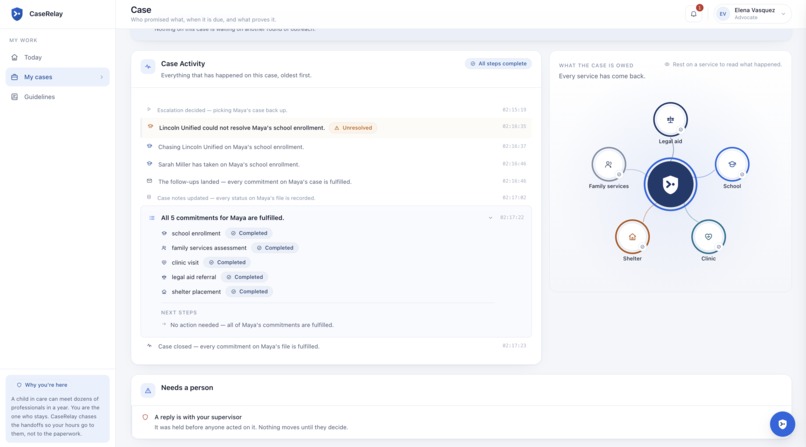Collapse the All 5 commitments section

[x=490, y=218]
